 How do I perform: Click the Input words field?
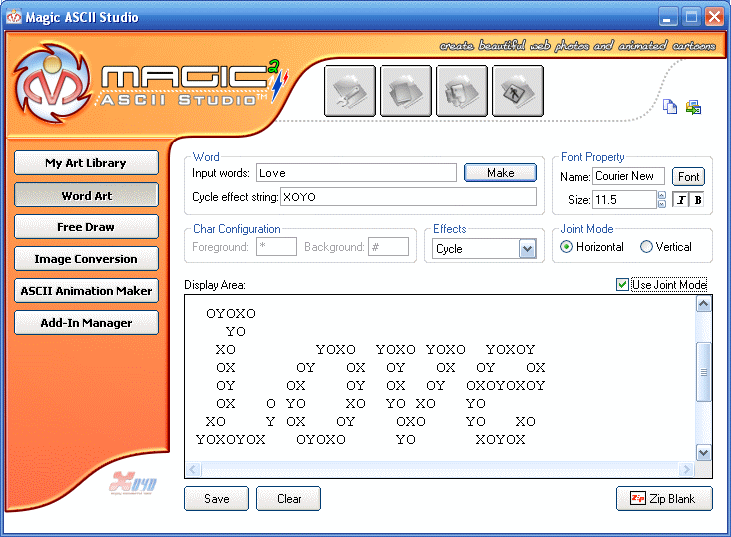point(356,172)
